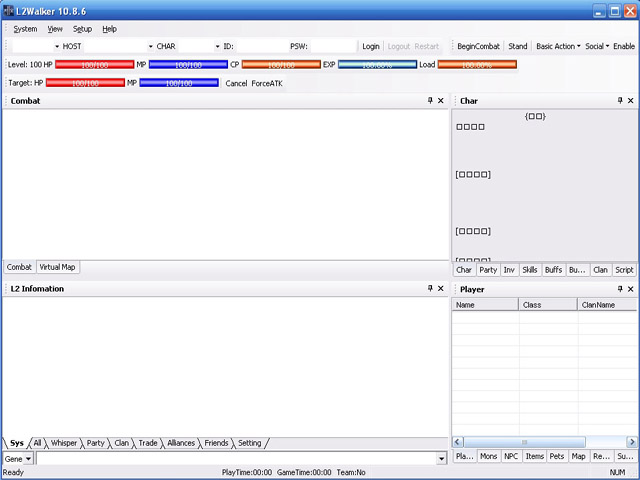Click the Enable toolbar button
The width and height of the screenshot is (640, 480).
point(624,47)
